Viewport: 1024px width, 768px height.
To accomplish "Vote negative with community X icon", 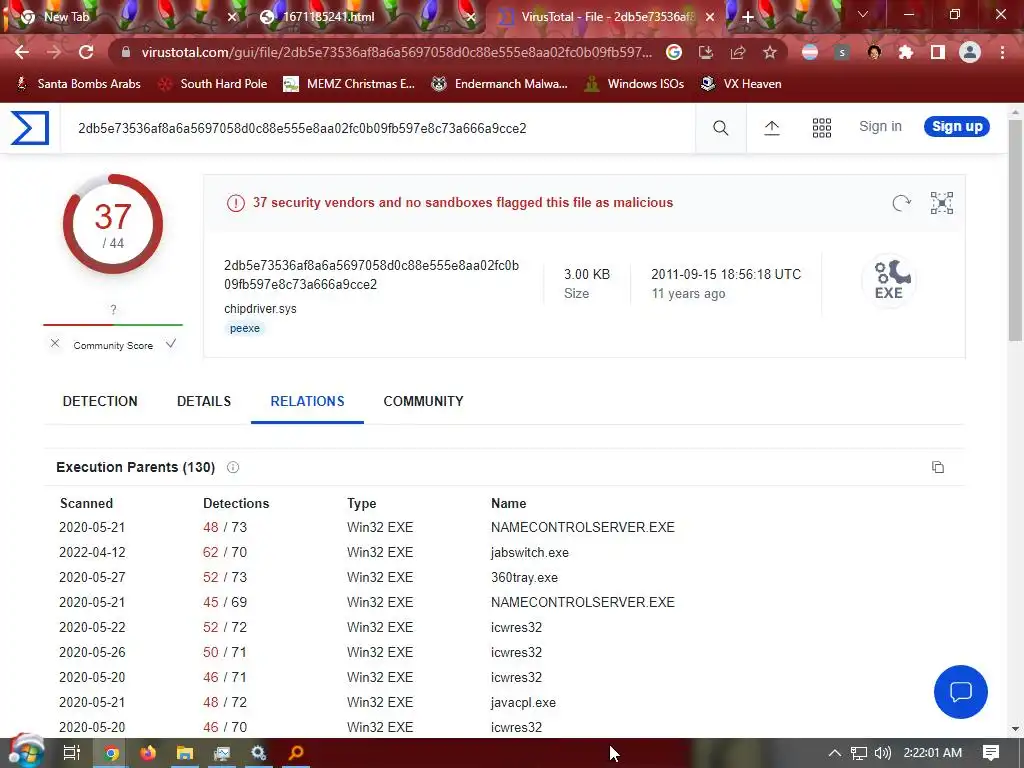I will (55, 344).
